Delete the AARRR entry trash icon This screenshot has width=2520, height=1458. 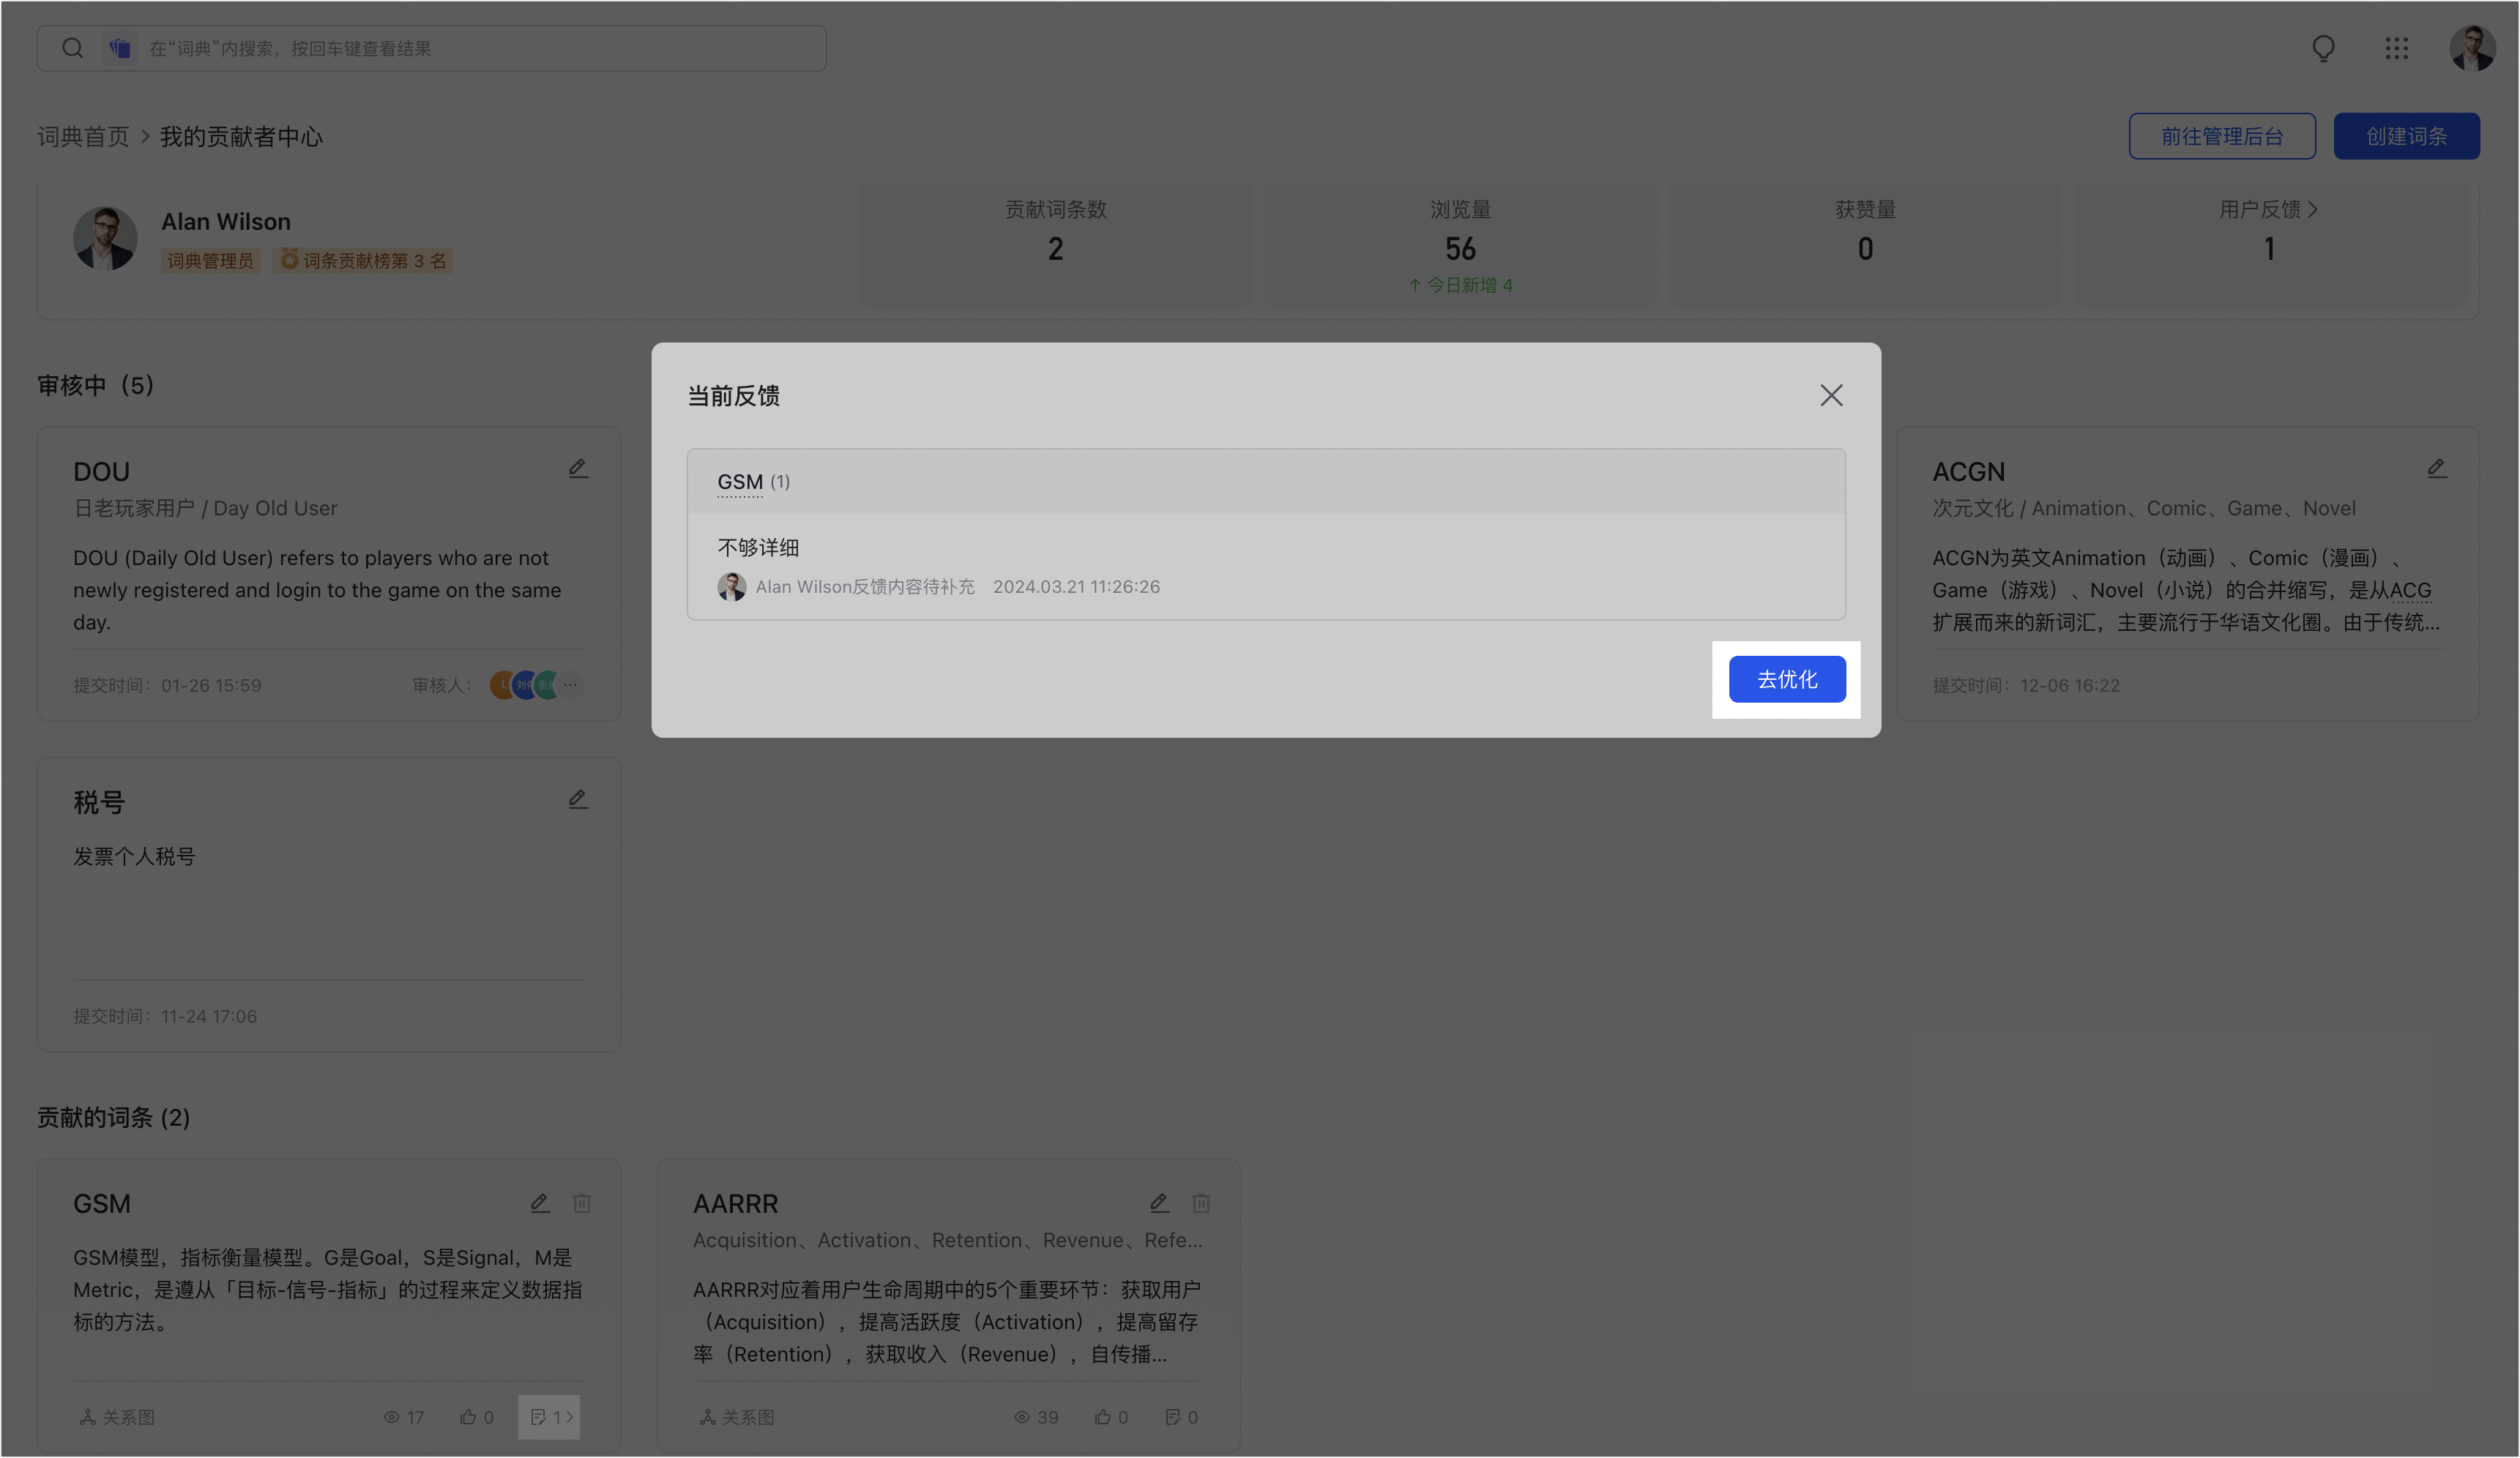click(x=1201, y=1203)
